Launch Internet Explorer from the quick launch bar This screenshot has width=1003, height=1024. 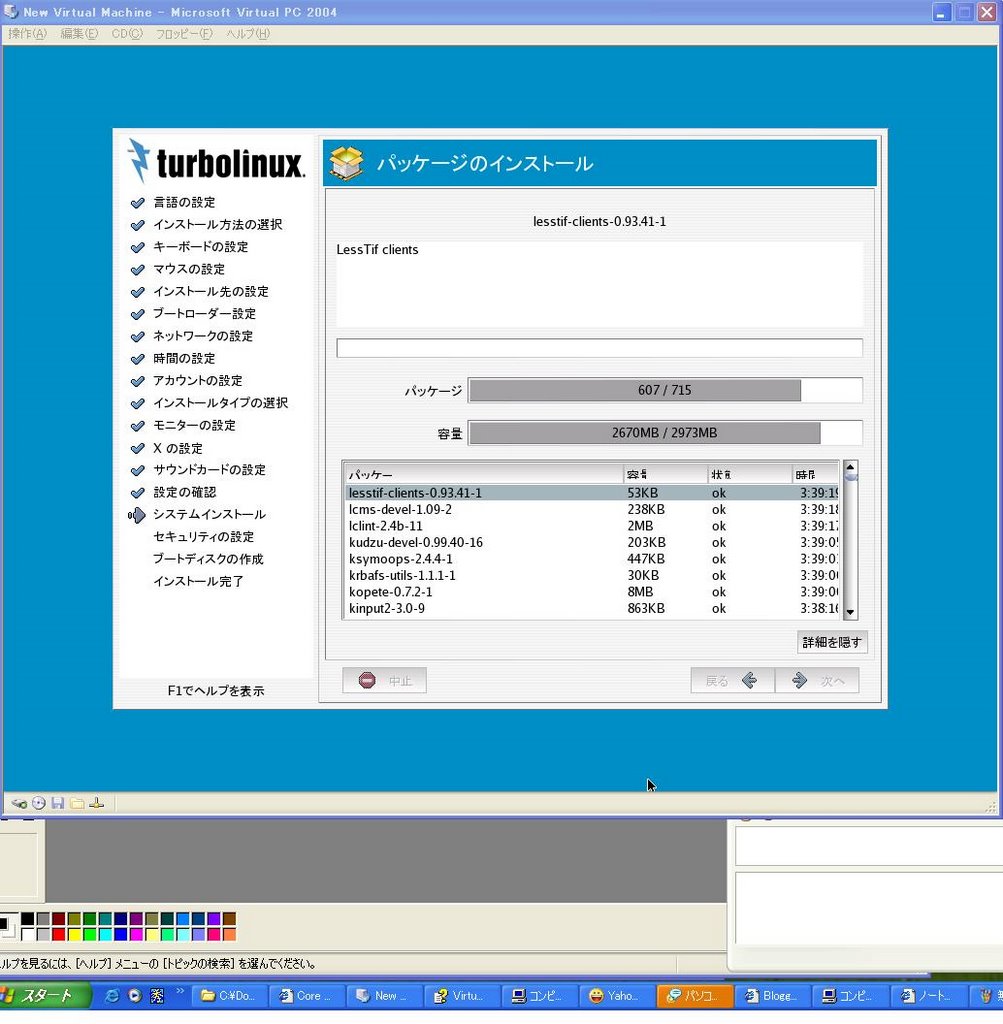[x=112, y=995]
